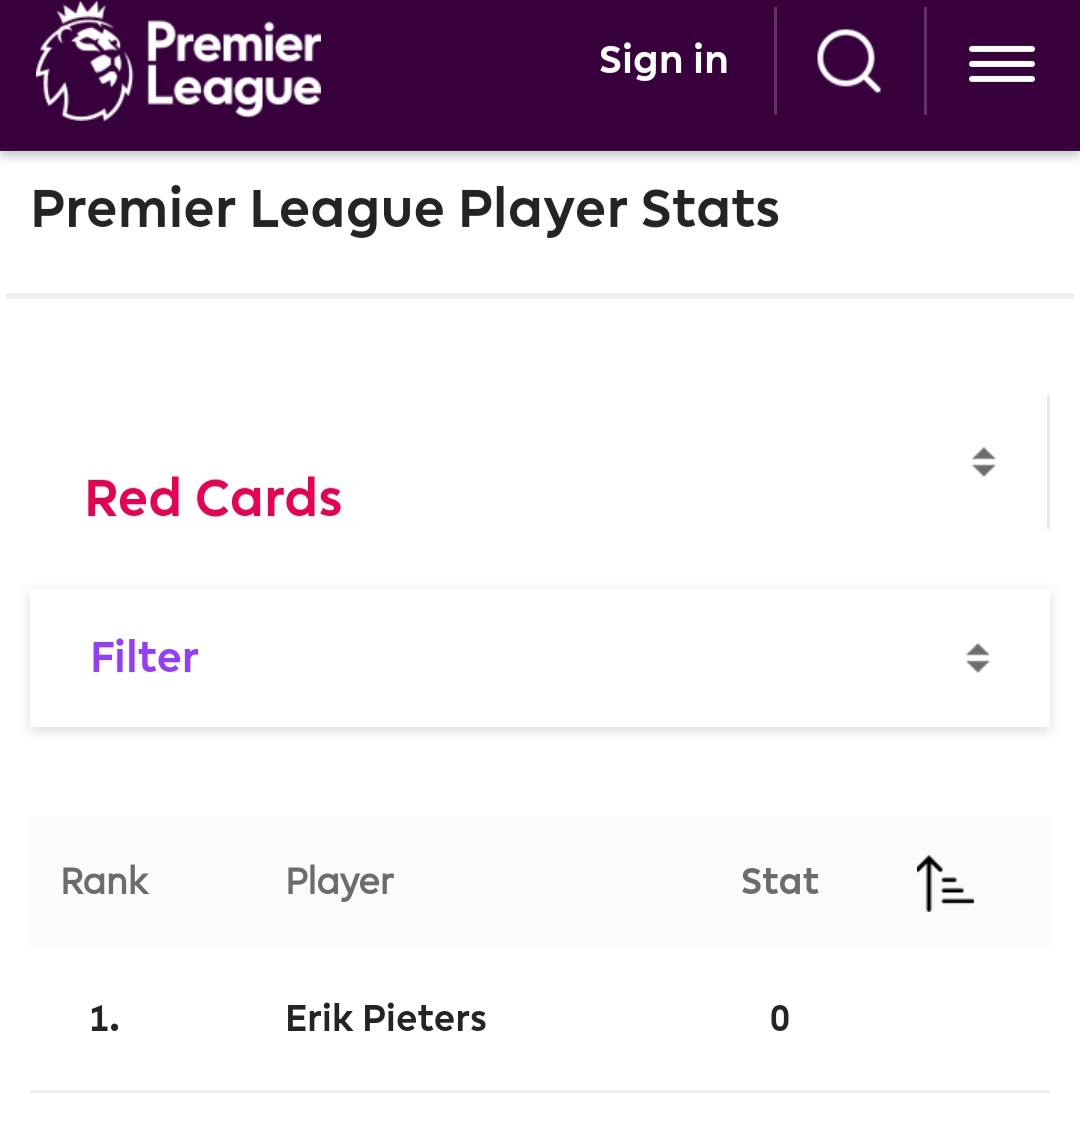Click rank number 1. in table

105,1019
